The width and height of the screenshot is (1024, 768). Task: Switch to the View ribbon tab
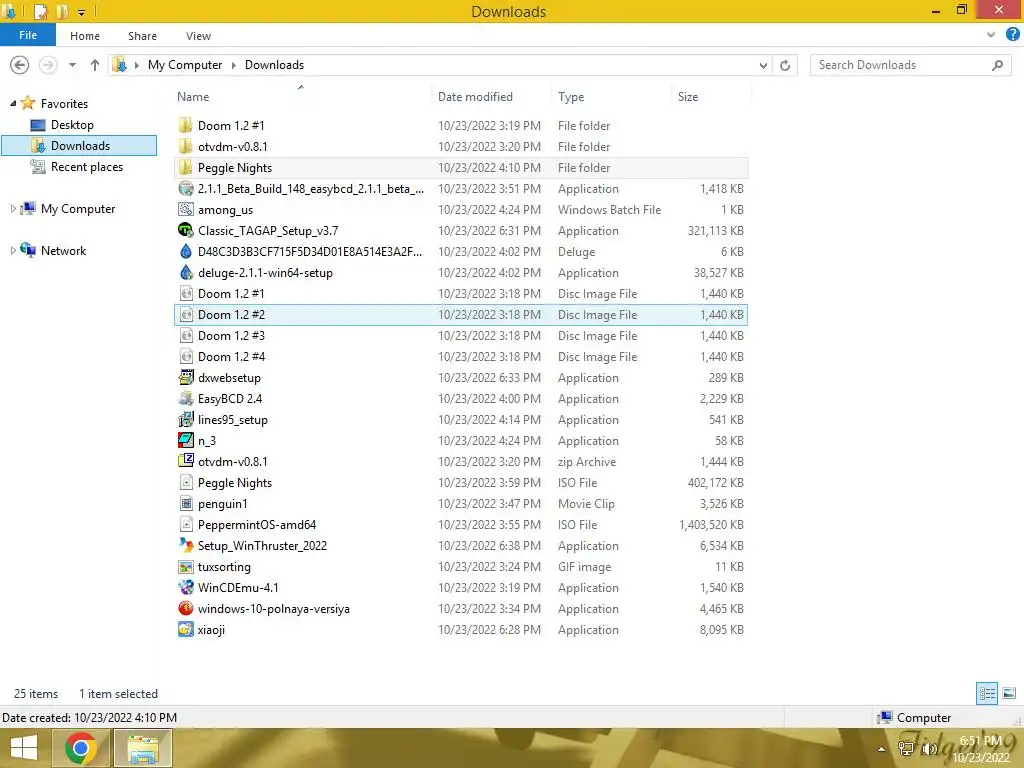[x=198, y=36]
